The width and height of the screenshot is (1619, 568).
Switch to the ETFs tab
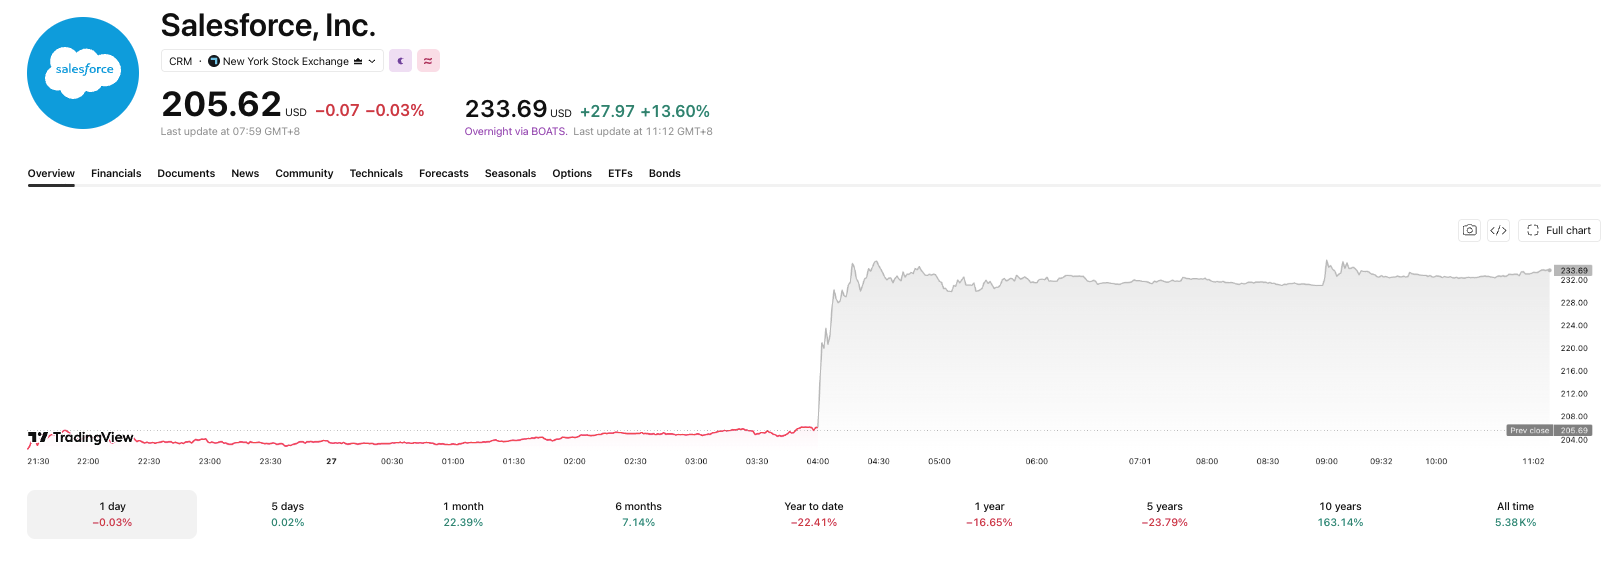(x=620, y=173)
